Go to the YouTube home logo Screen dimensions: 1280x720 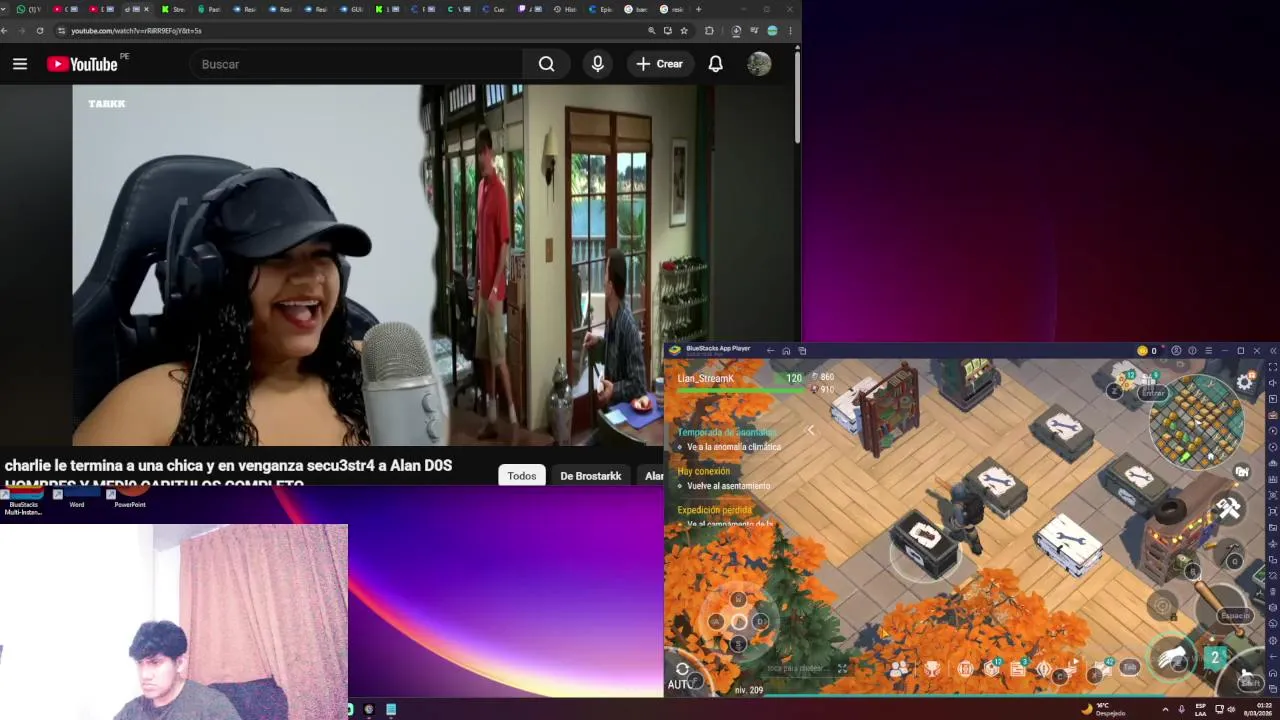pos(82,64)
